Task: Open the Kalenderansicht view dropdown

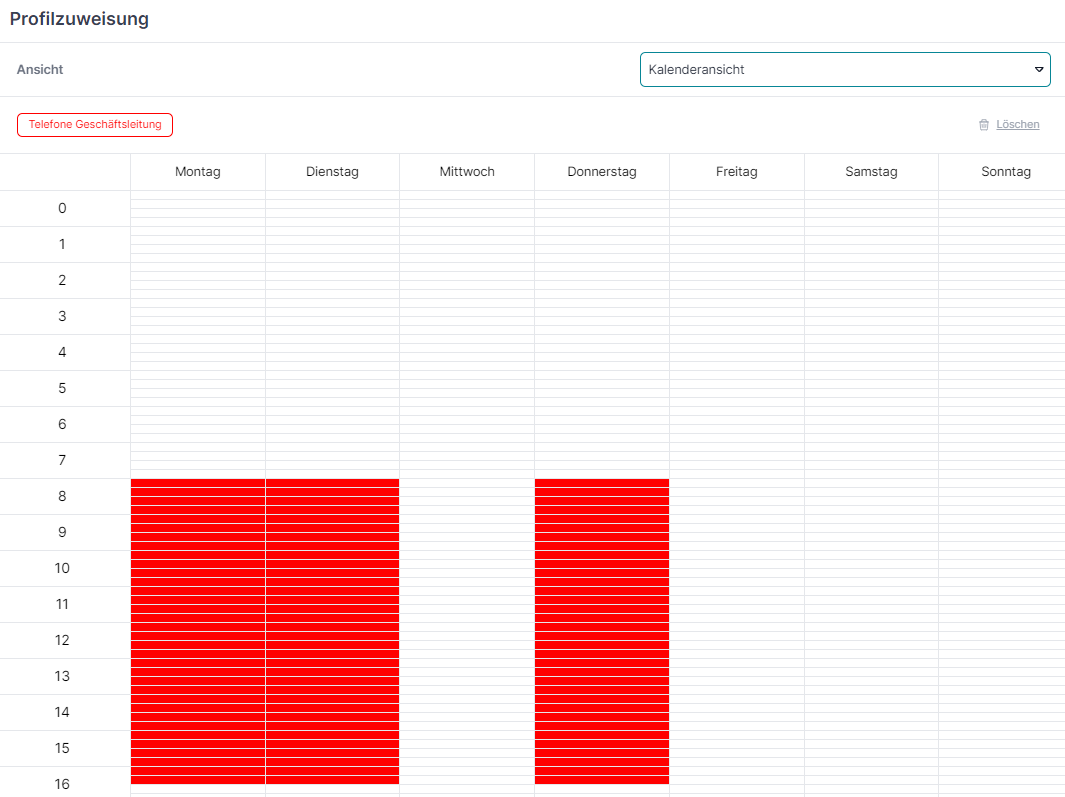Action: coord(844,70)
